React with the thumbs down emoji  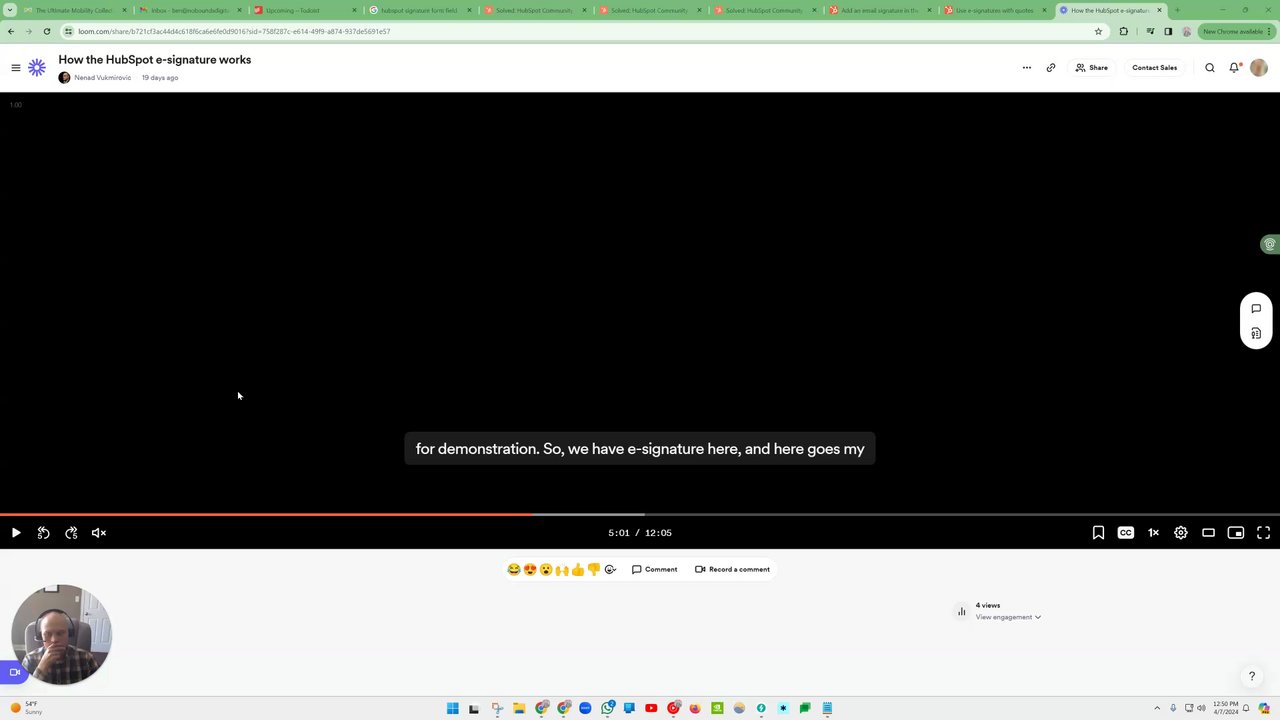click(594, 570)
